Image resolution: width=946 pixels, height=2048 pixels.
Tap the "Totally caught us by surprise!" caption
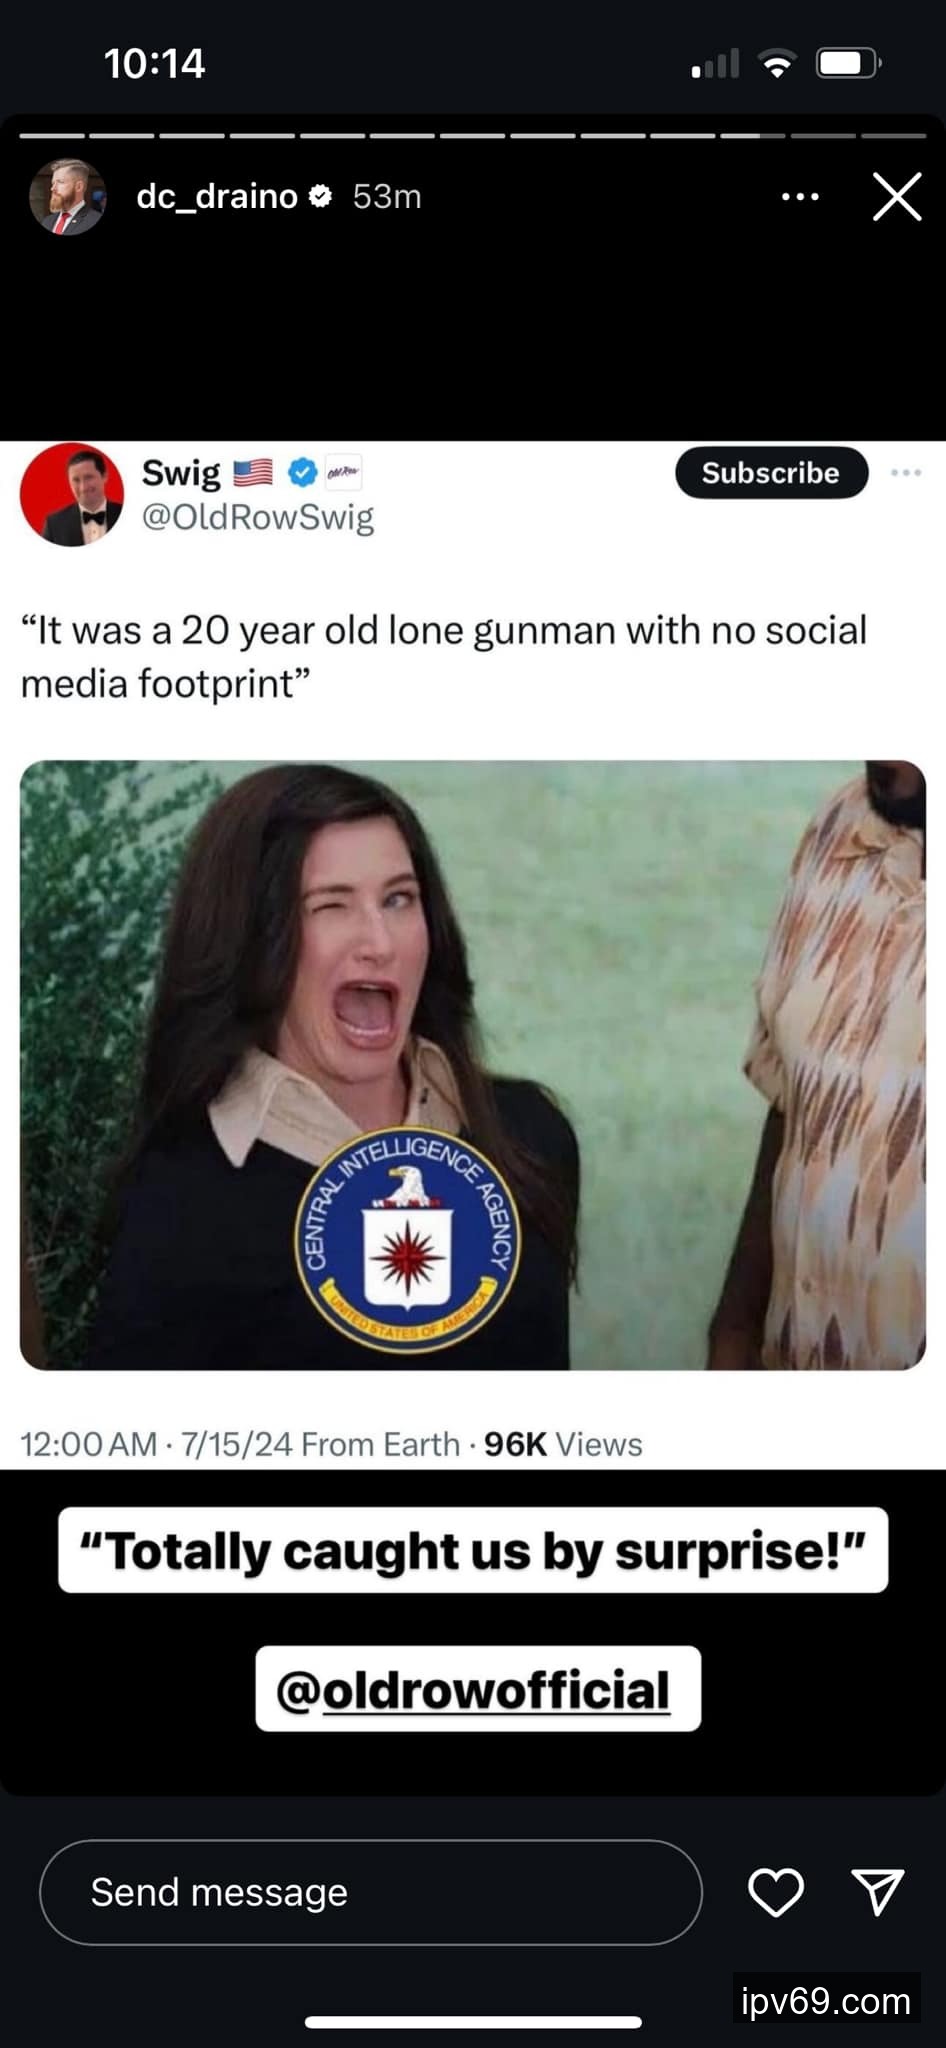pos(473,1550)
